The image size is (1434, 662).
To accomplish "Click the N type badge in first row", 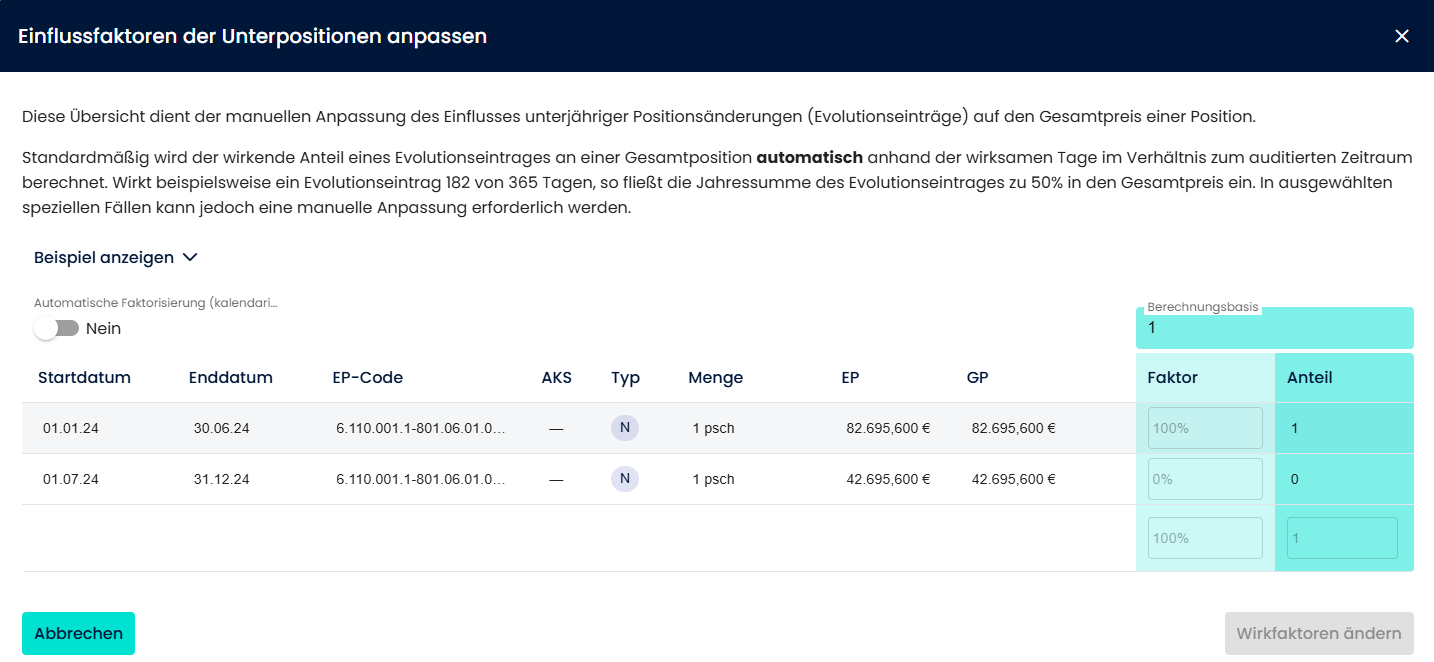I will 625,428.
